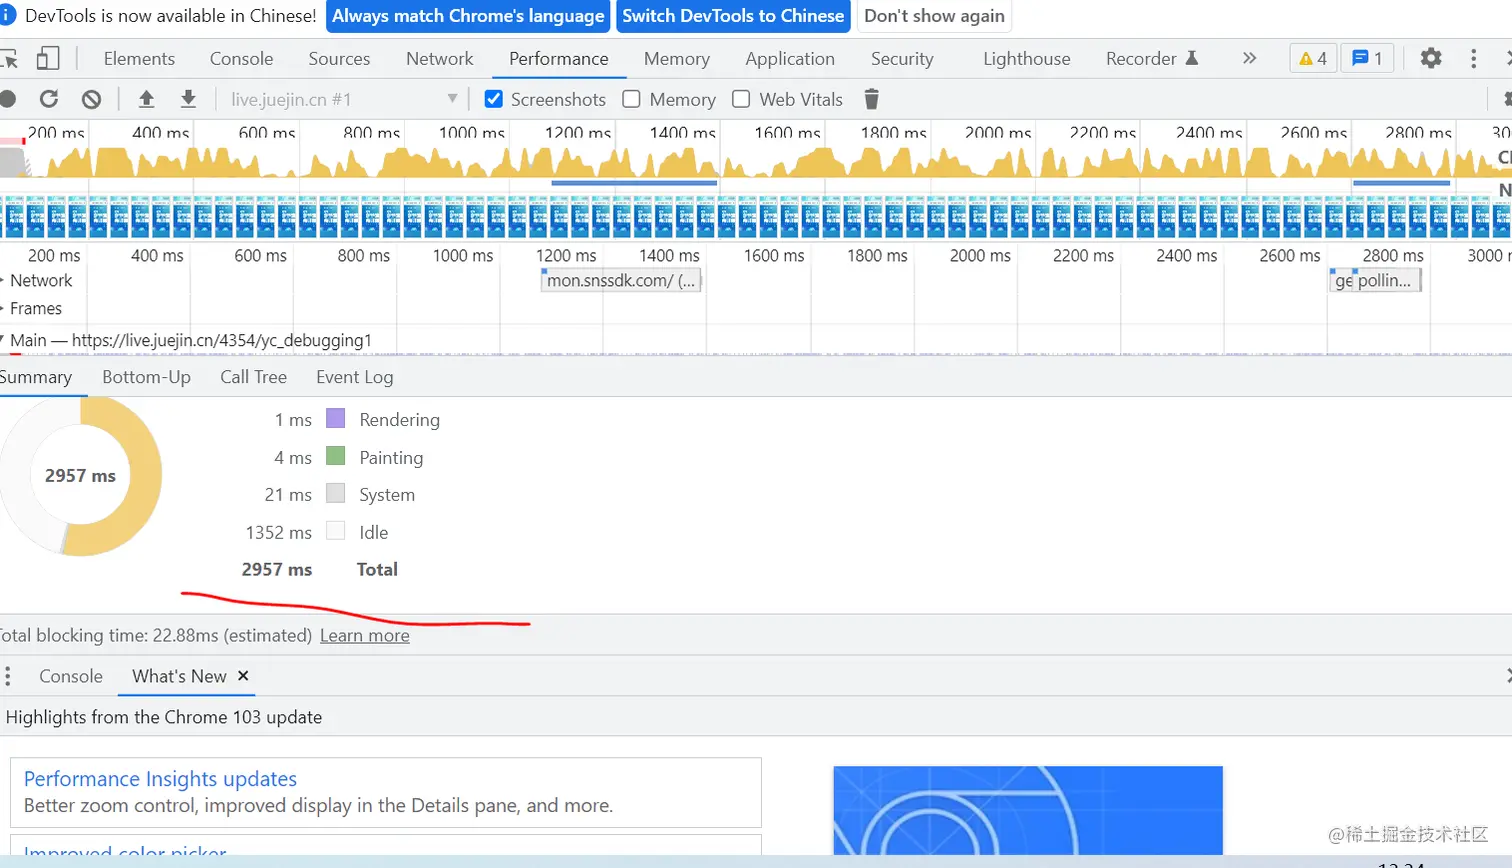Open the Security tab
Image resolution: width=1512 pixels, height=868 pixels.
(901, 58)
